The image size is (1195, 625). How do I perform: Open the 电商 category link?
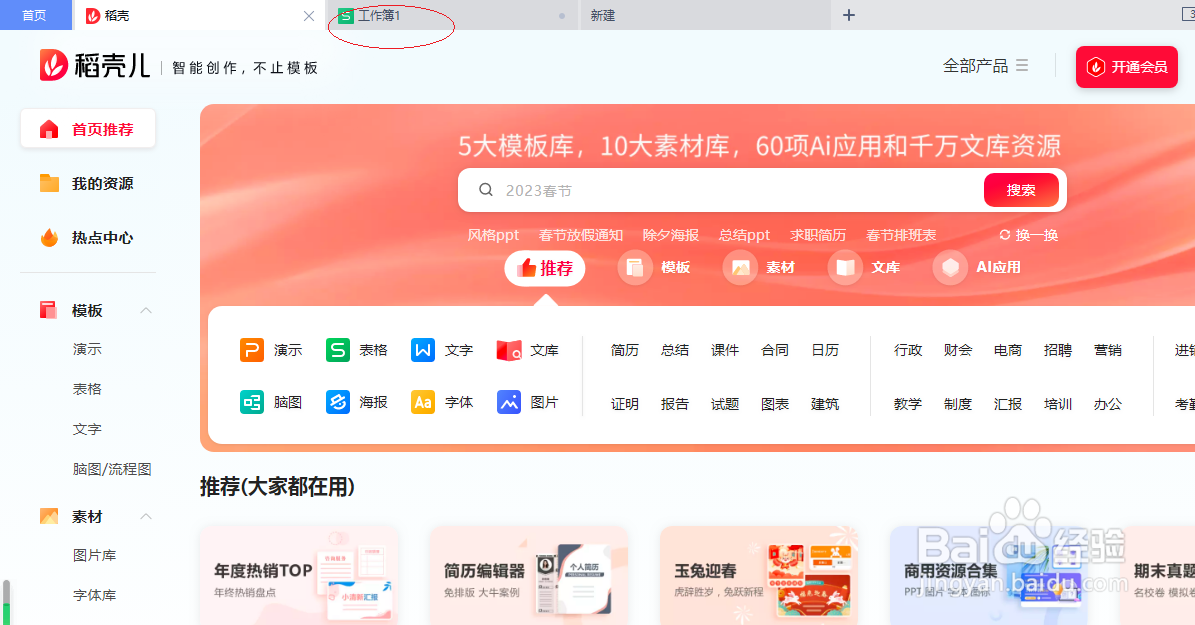(x=1008, y=350)
